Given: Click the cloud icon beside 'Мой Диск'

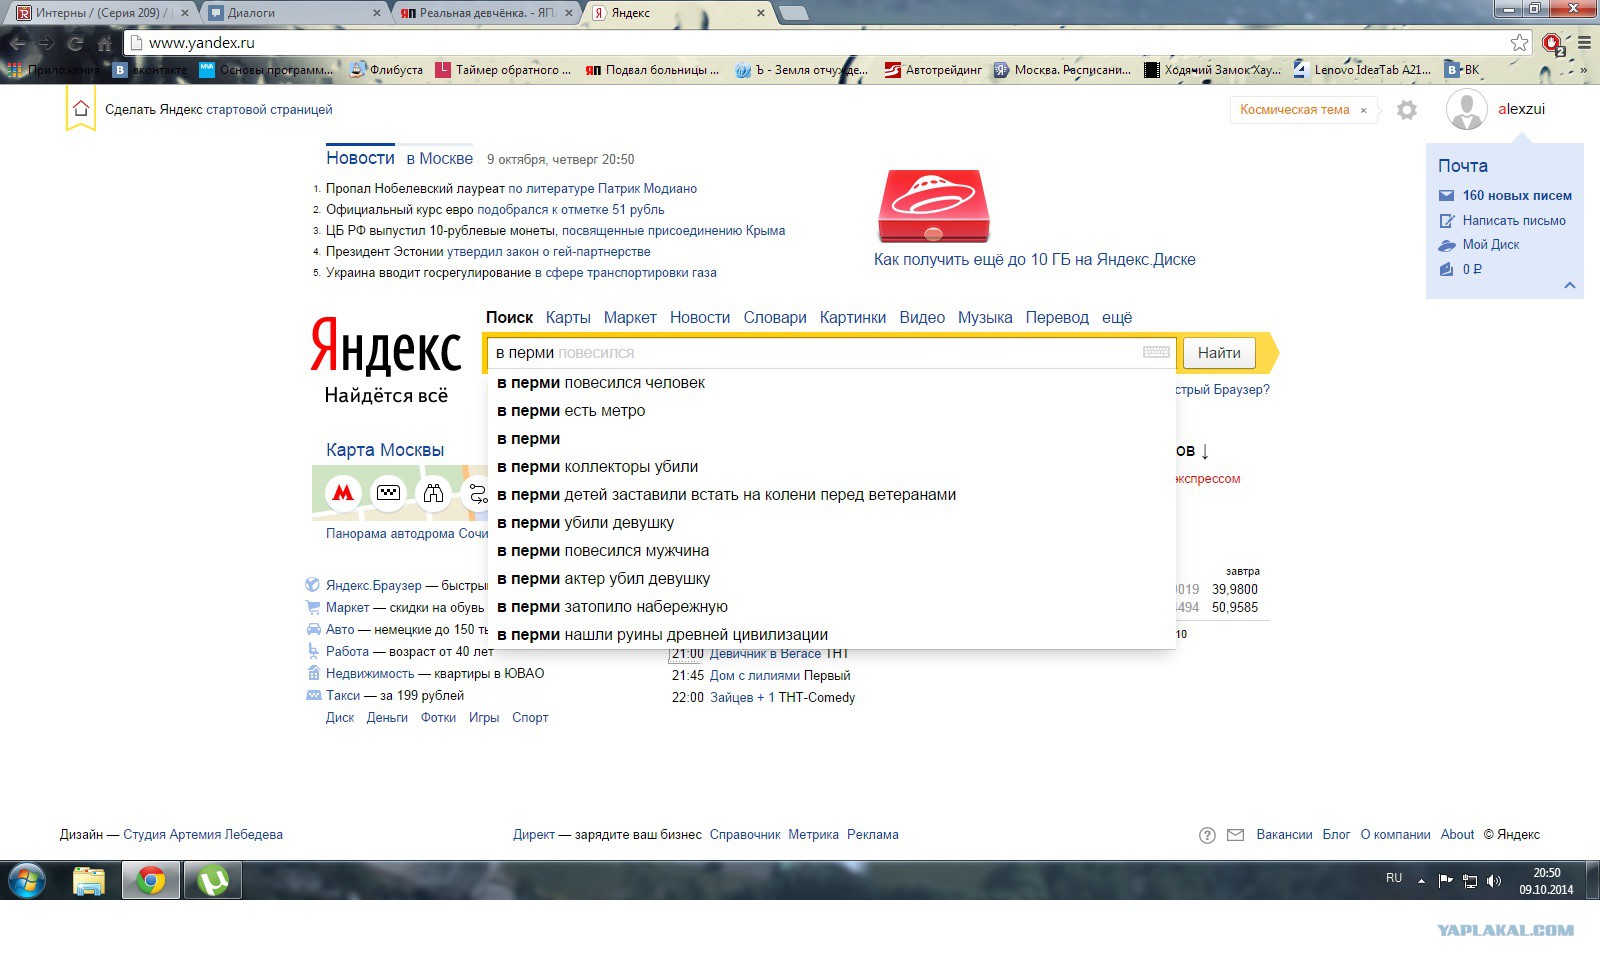Looking at the screenshot, I should (1446, 245).
